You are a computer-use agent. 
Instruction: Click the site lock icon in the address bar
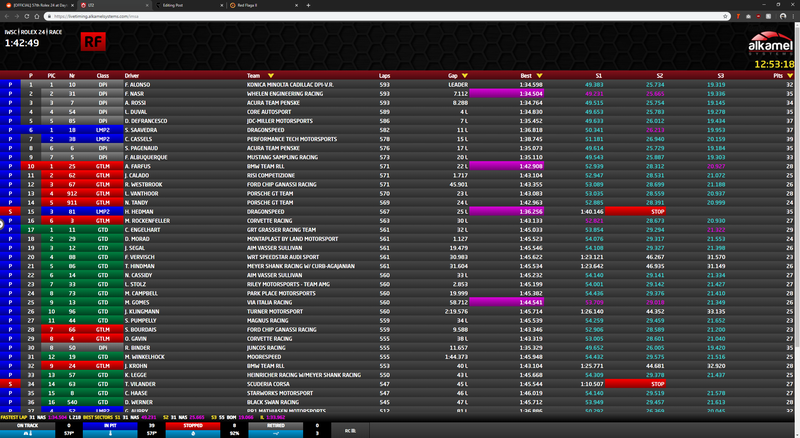[x=49, y=16]
